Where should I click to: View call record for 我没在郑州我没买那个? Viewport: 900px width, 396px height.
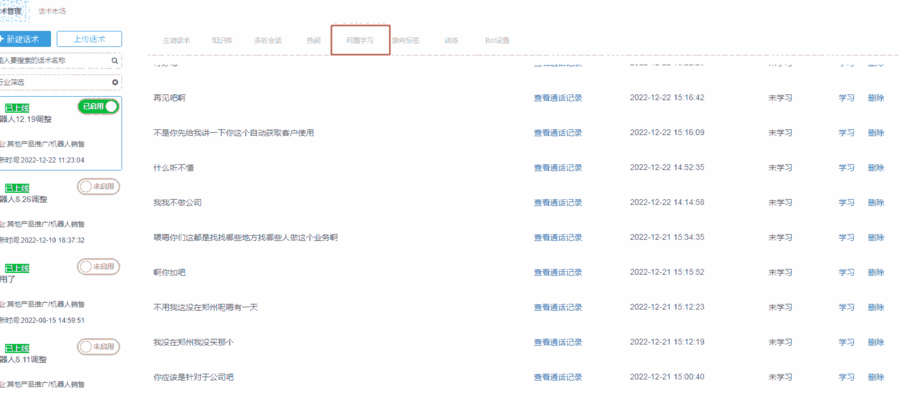point(558,343)
